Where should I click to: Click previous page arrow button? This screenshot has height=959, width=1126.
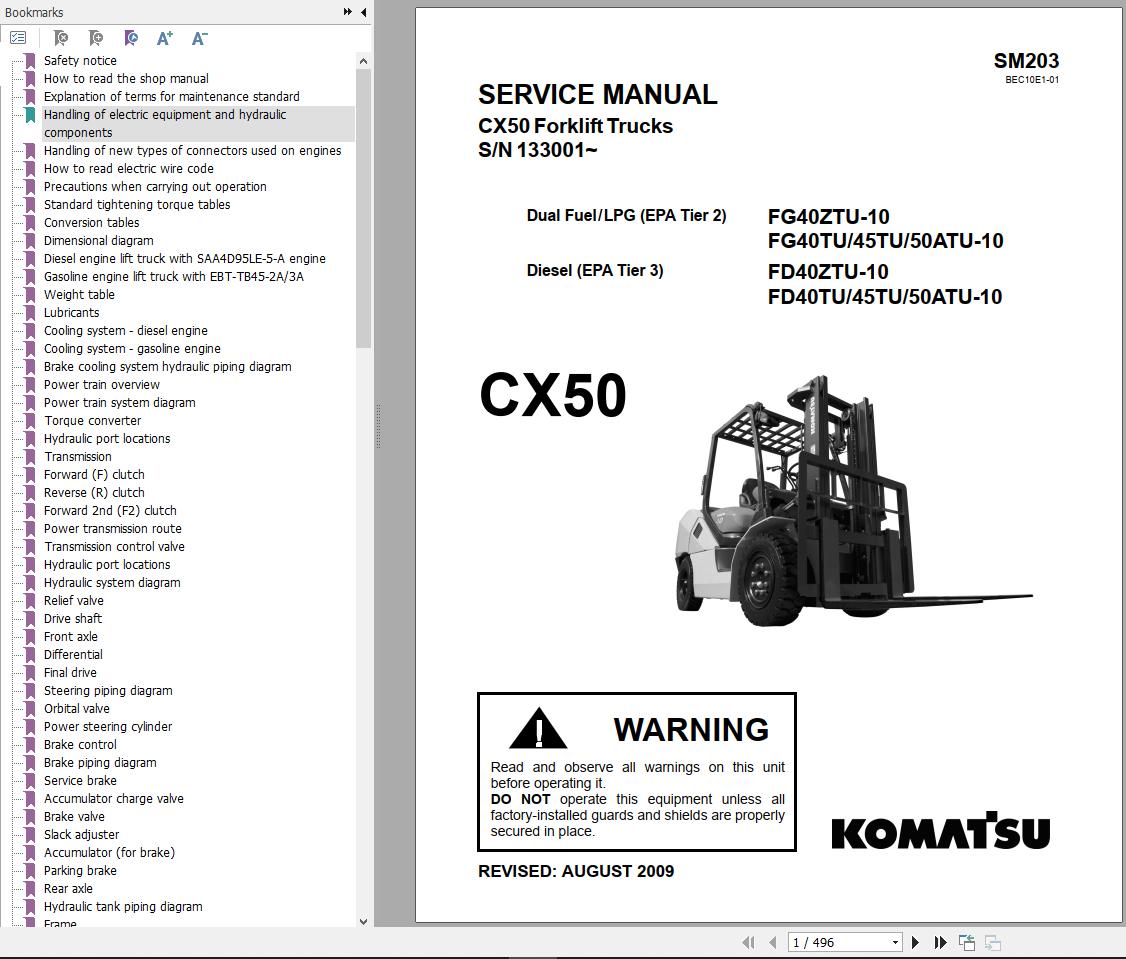coord(772,942)
